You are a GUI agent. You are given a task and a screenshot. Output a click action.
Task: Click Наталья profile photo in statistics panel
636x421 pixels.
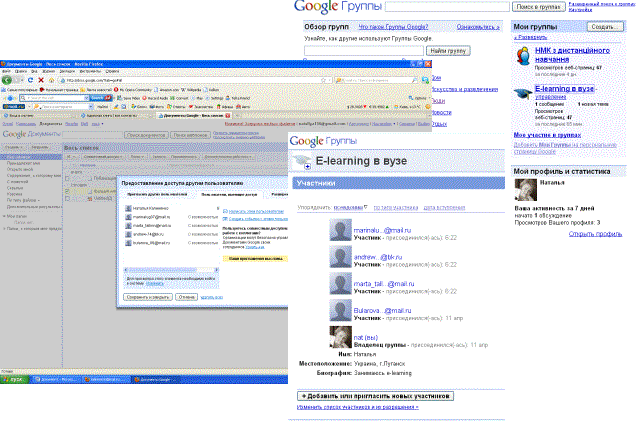[x=526, y=190]
